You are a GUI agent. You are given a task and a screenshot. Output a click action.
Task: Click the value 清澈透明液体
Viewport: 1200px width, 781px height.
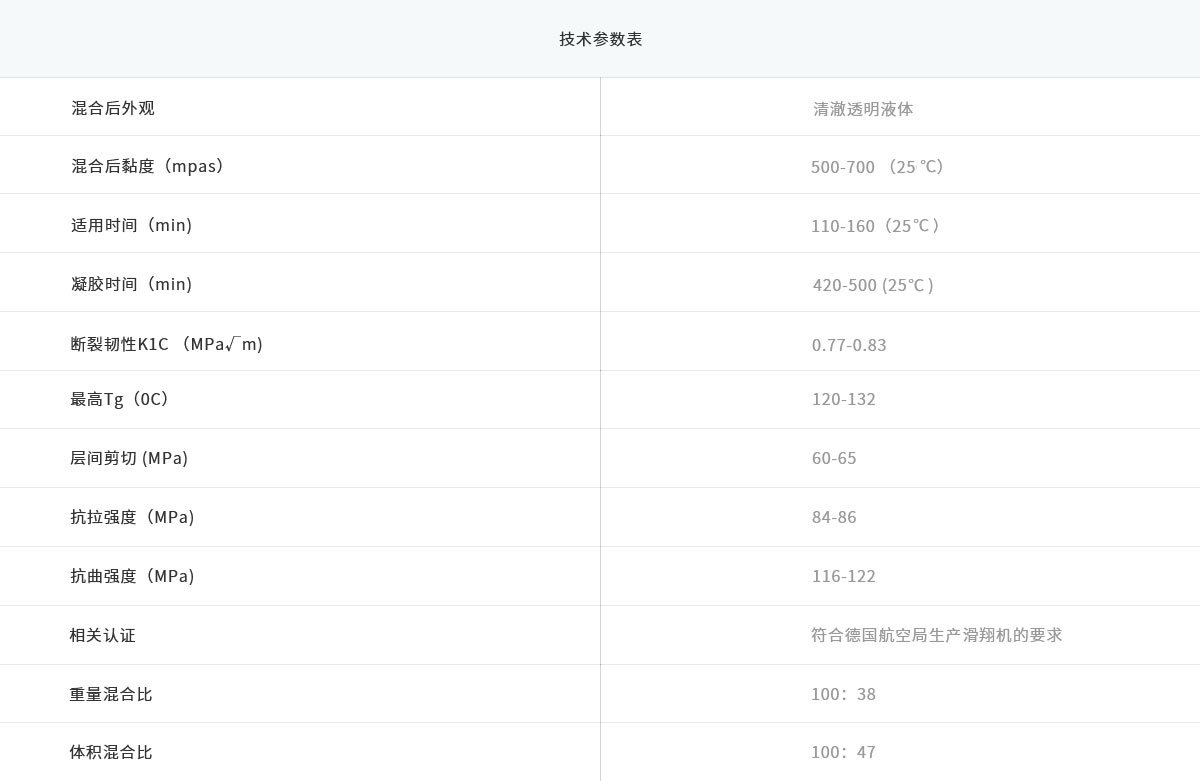point(863,109)
